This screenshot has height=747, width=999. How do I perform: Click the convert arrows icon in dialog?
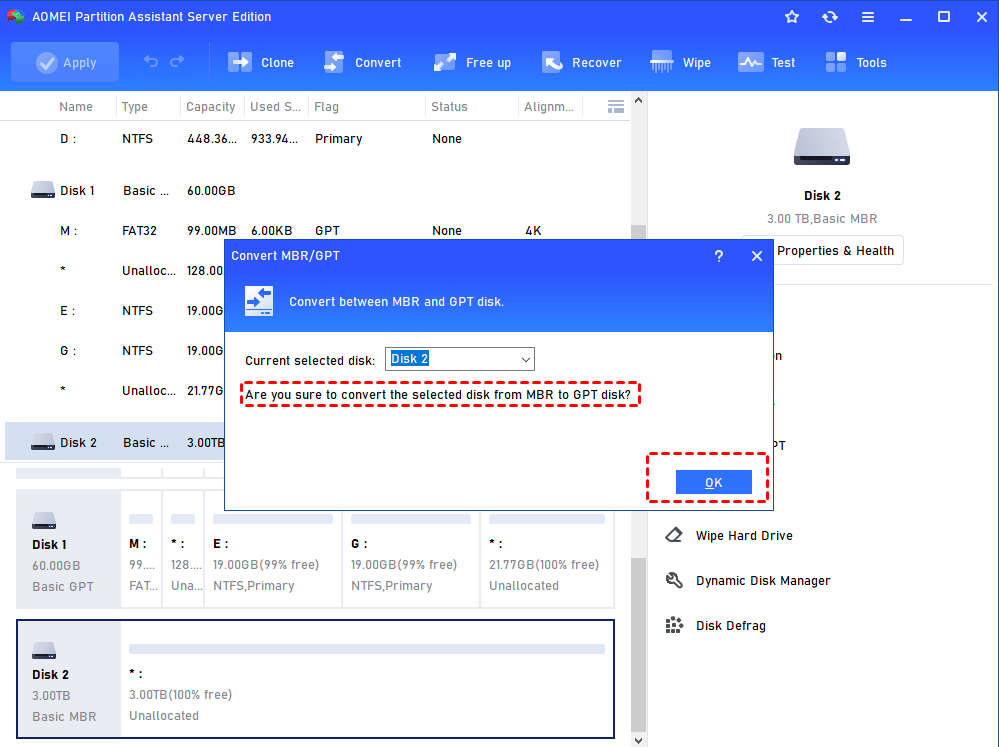[259, 301]
